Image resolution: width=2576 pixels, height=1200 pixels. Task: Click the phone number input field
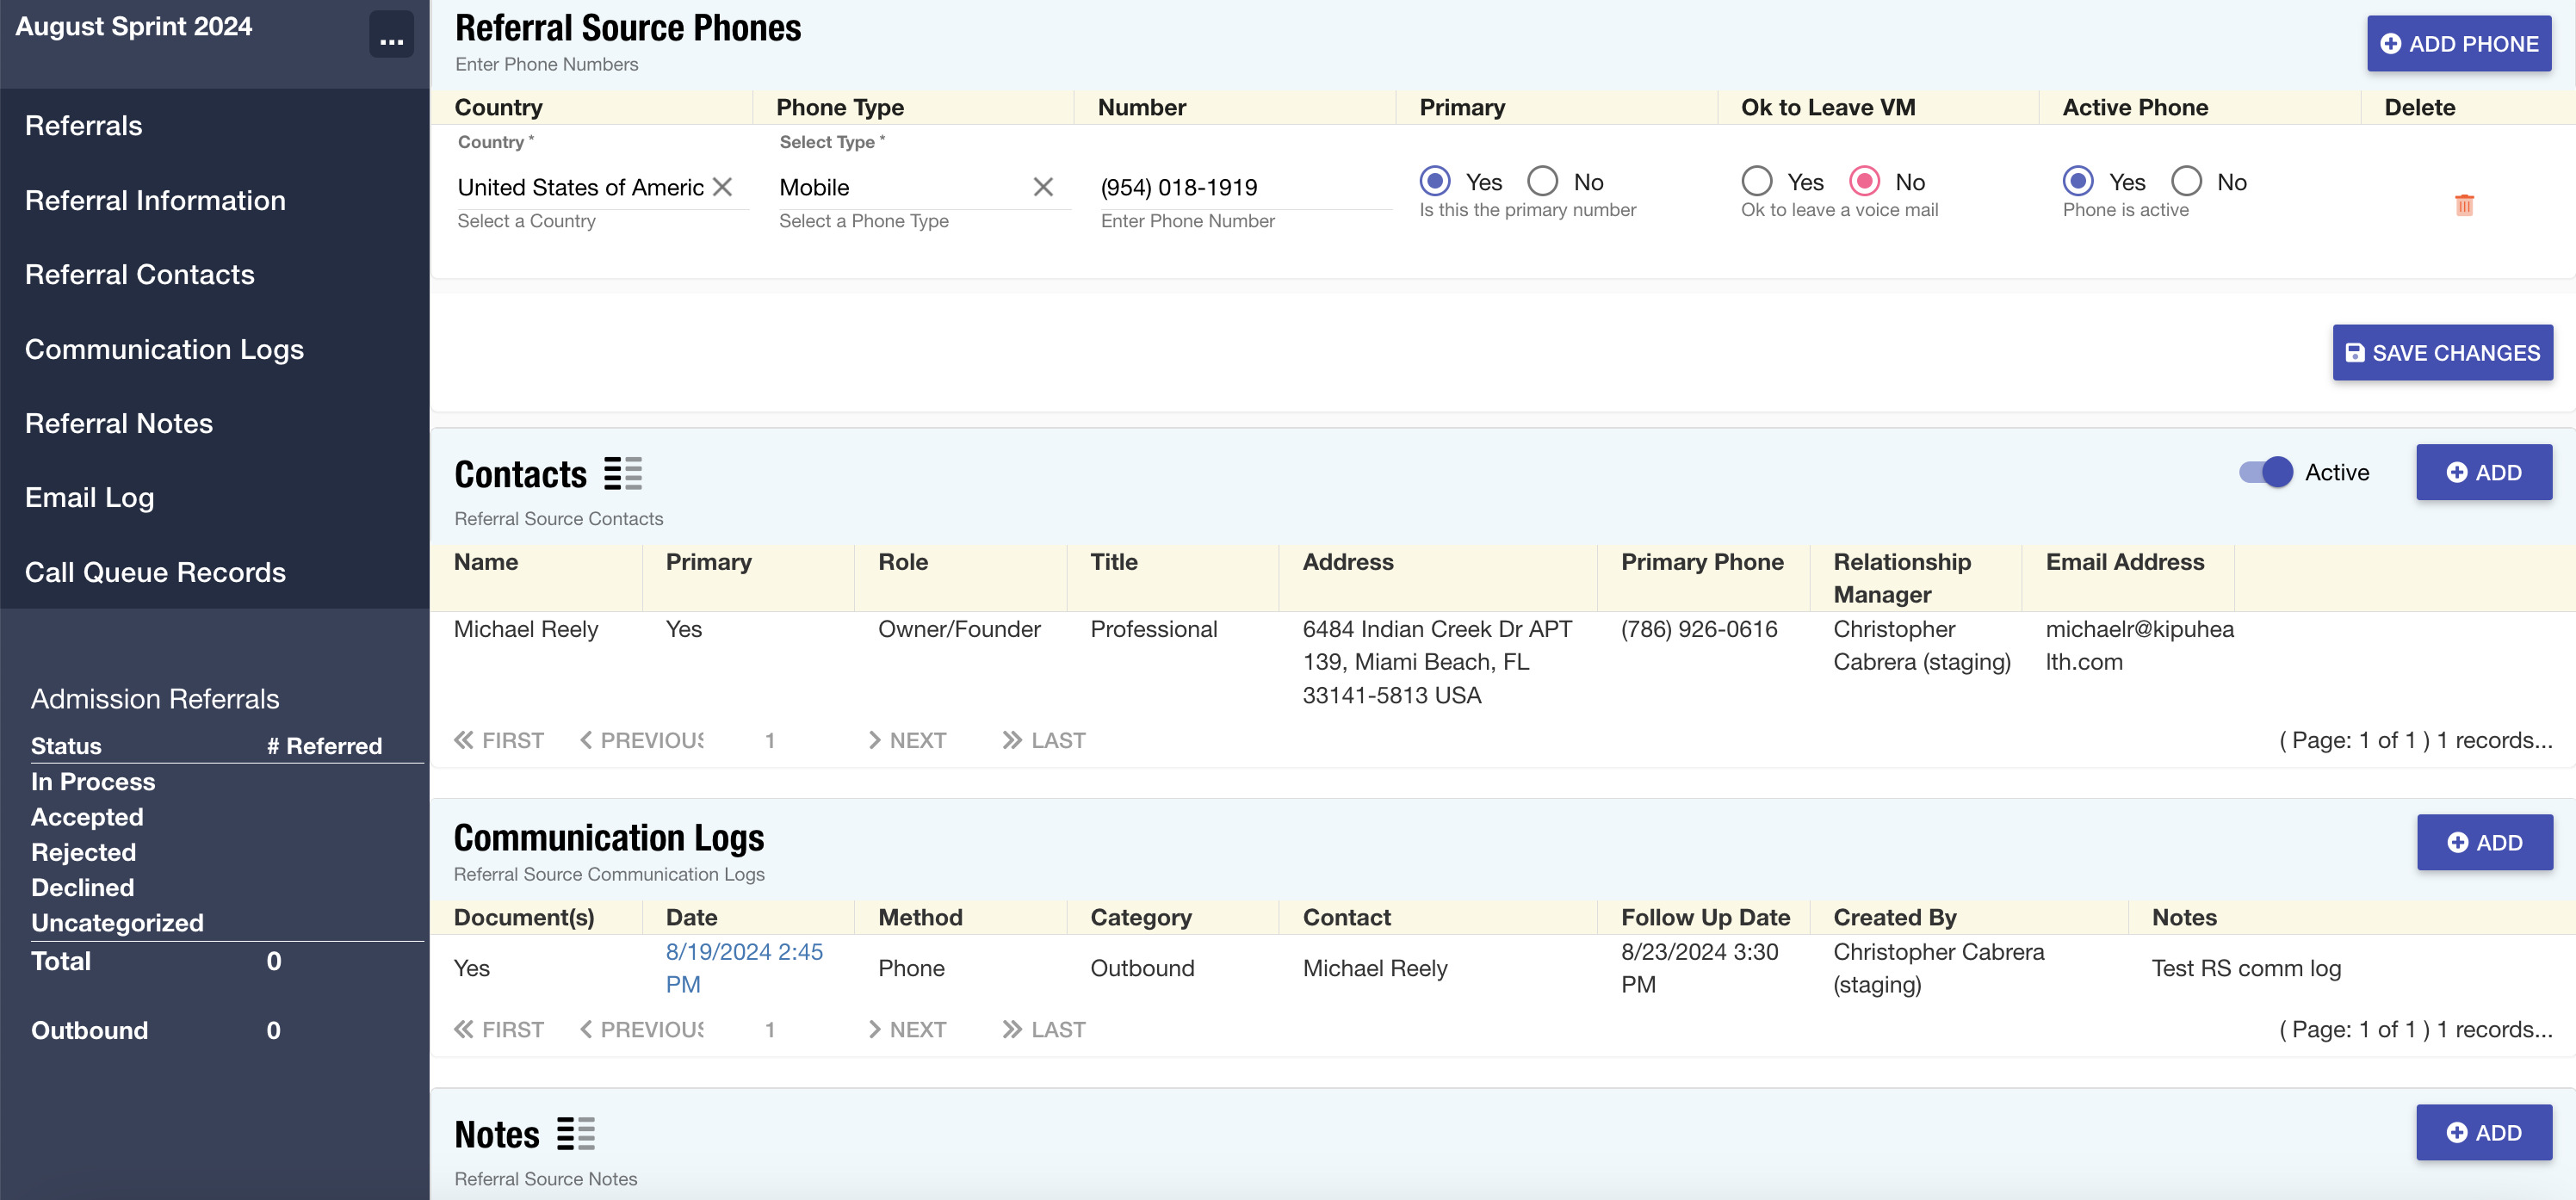1240,187
